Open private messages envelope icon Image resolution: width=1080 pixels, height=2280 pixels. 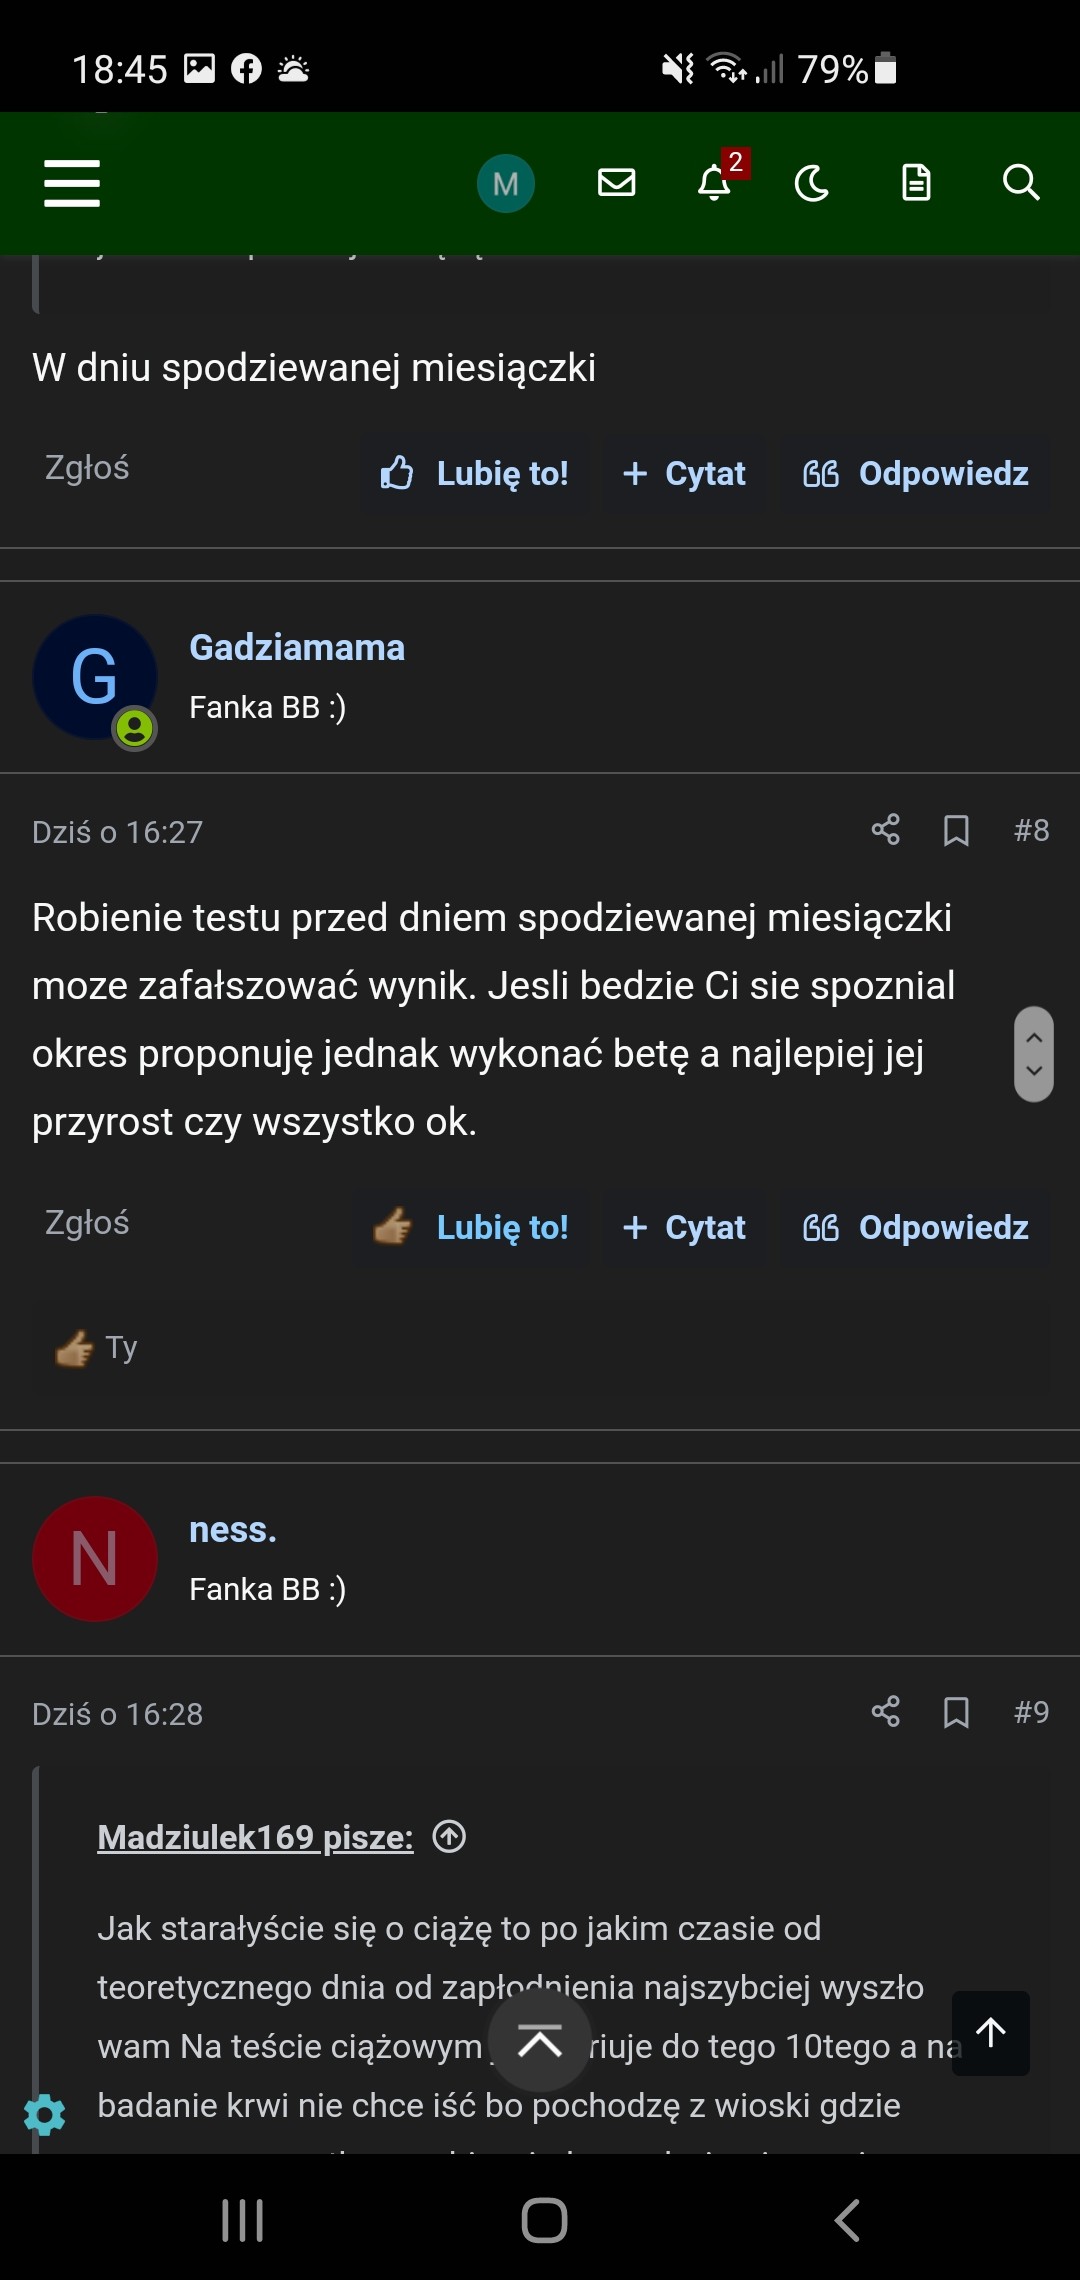tap(616, 183)
